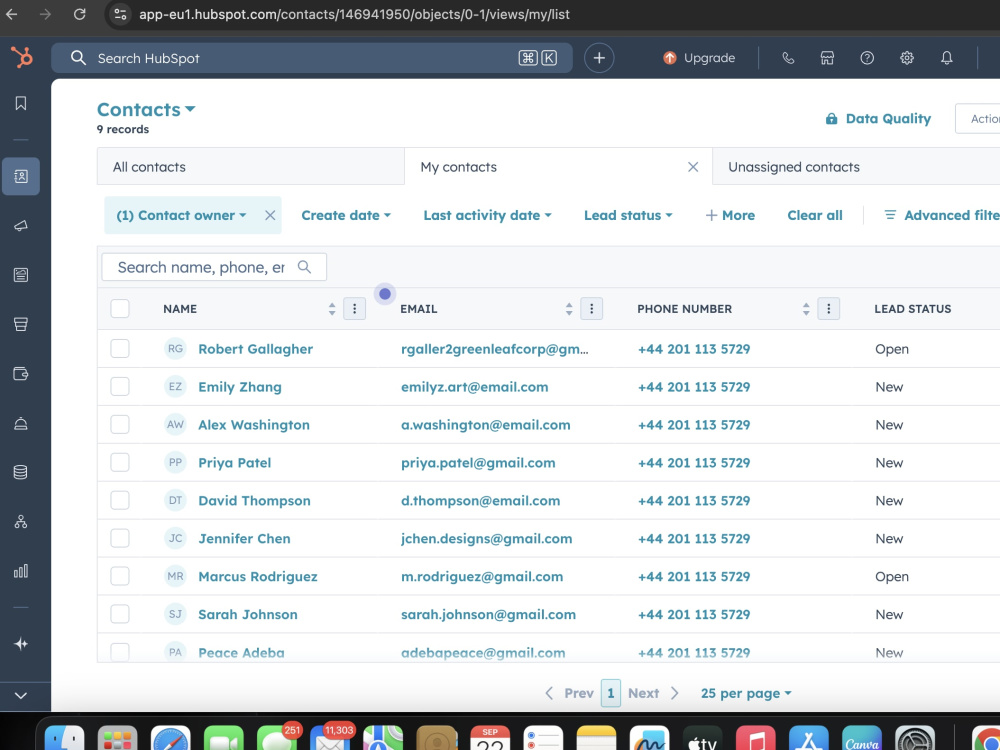Open Name column options menu

[x=355, y=309]
